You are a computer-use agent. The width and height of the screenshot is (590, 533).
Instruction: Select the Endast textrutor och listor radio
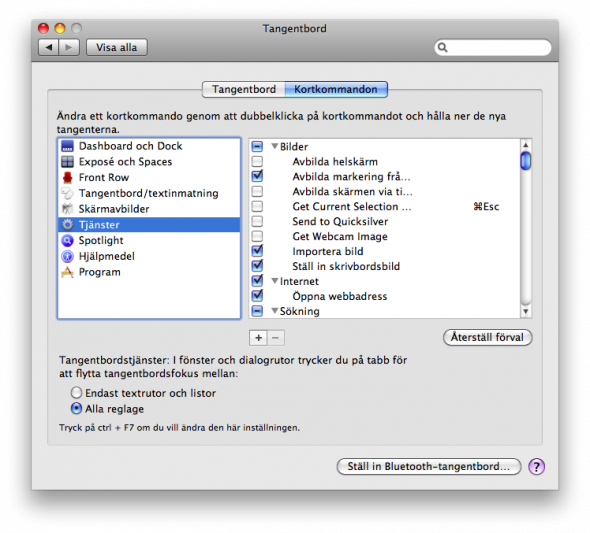click(76, 393)
